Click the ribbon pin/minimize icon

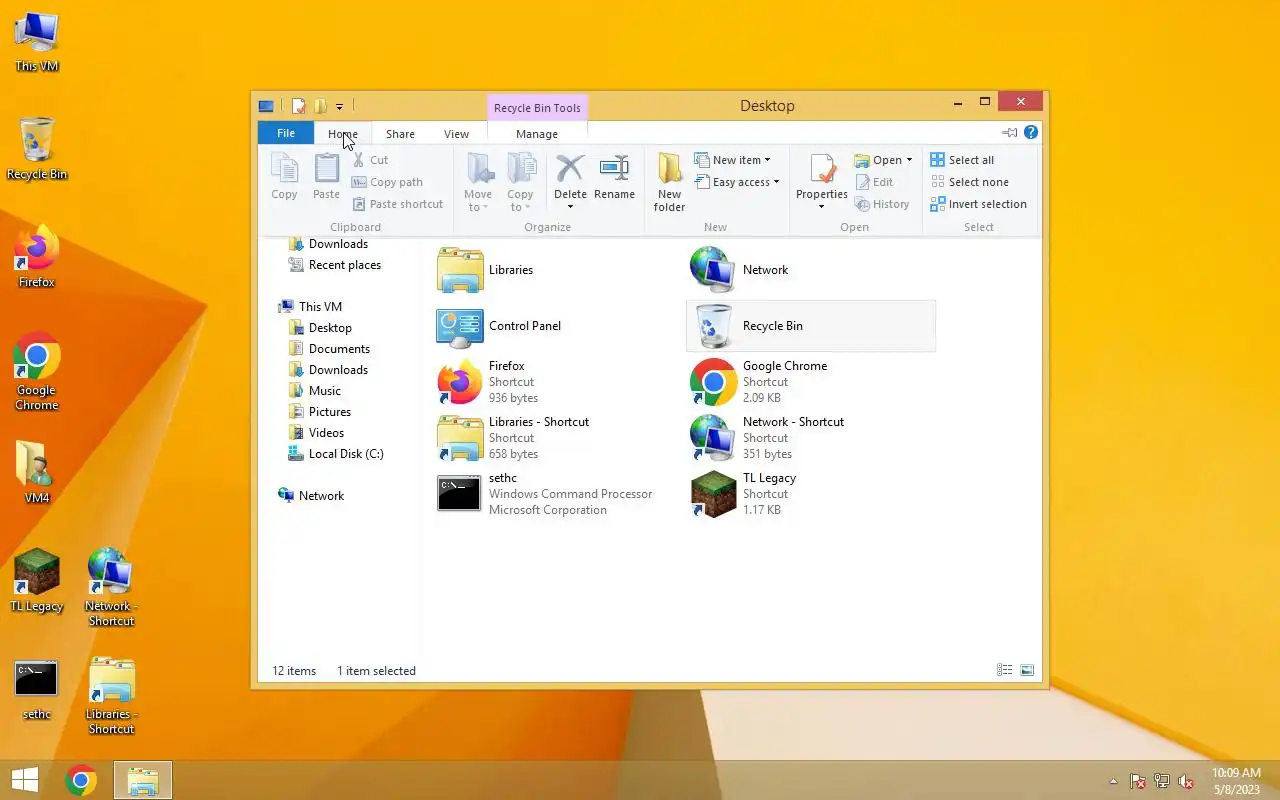(x=1010, y=132)
